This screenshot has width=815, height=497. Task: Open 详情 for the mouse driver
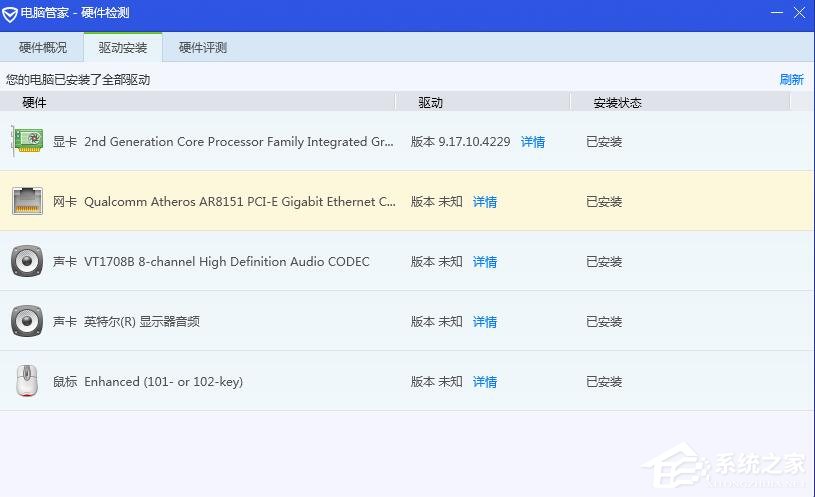pos(485,382)
